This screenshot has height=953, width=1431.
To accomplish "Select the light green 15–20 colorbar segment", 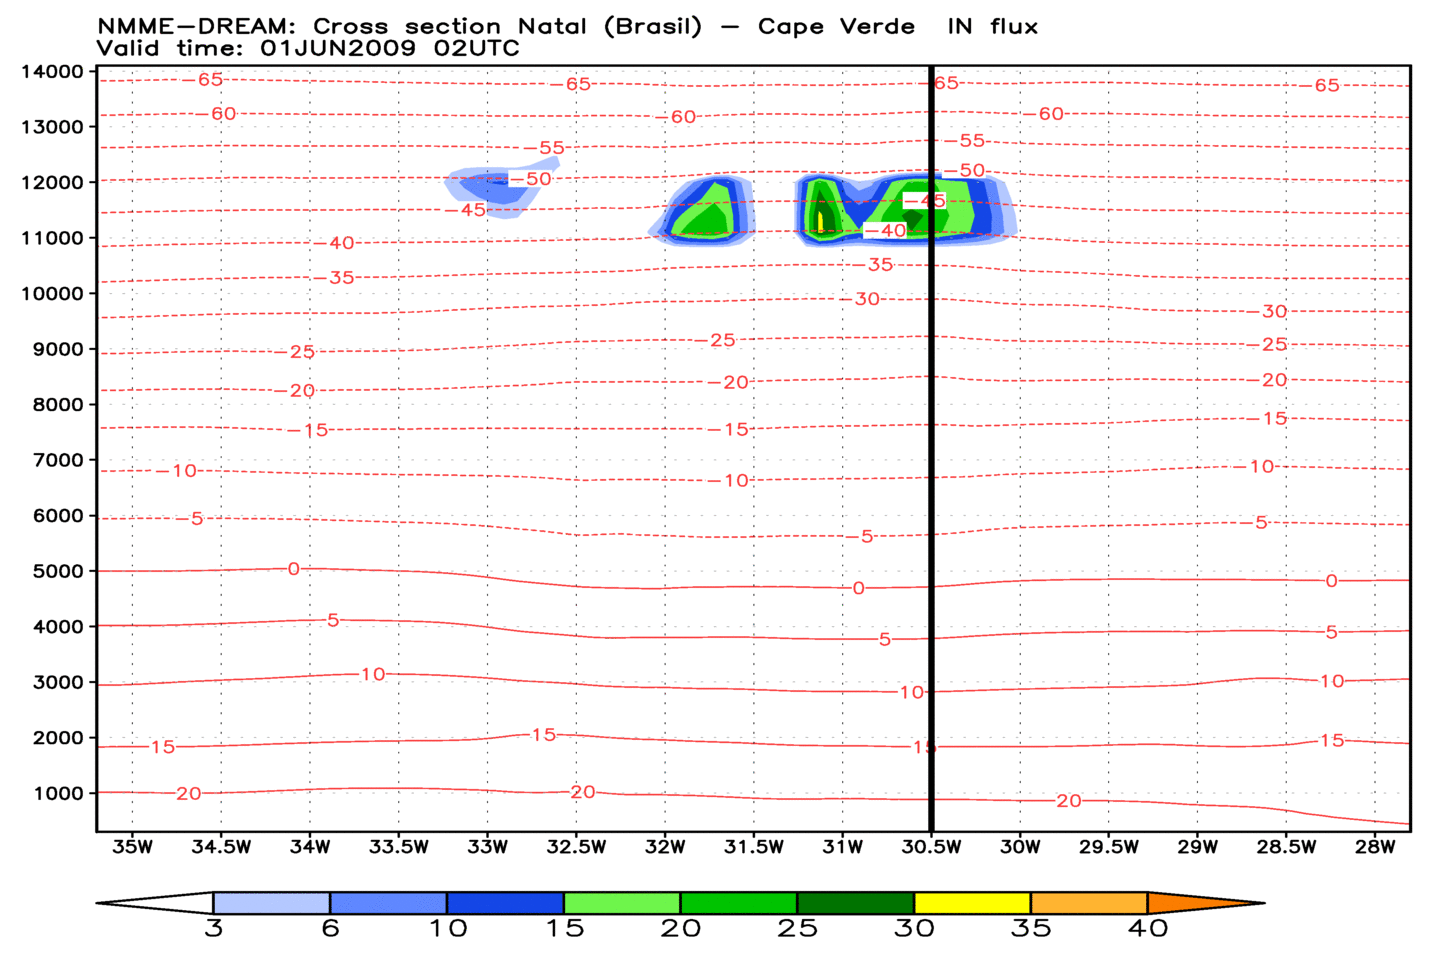I will 621,903.
